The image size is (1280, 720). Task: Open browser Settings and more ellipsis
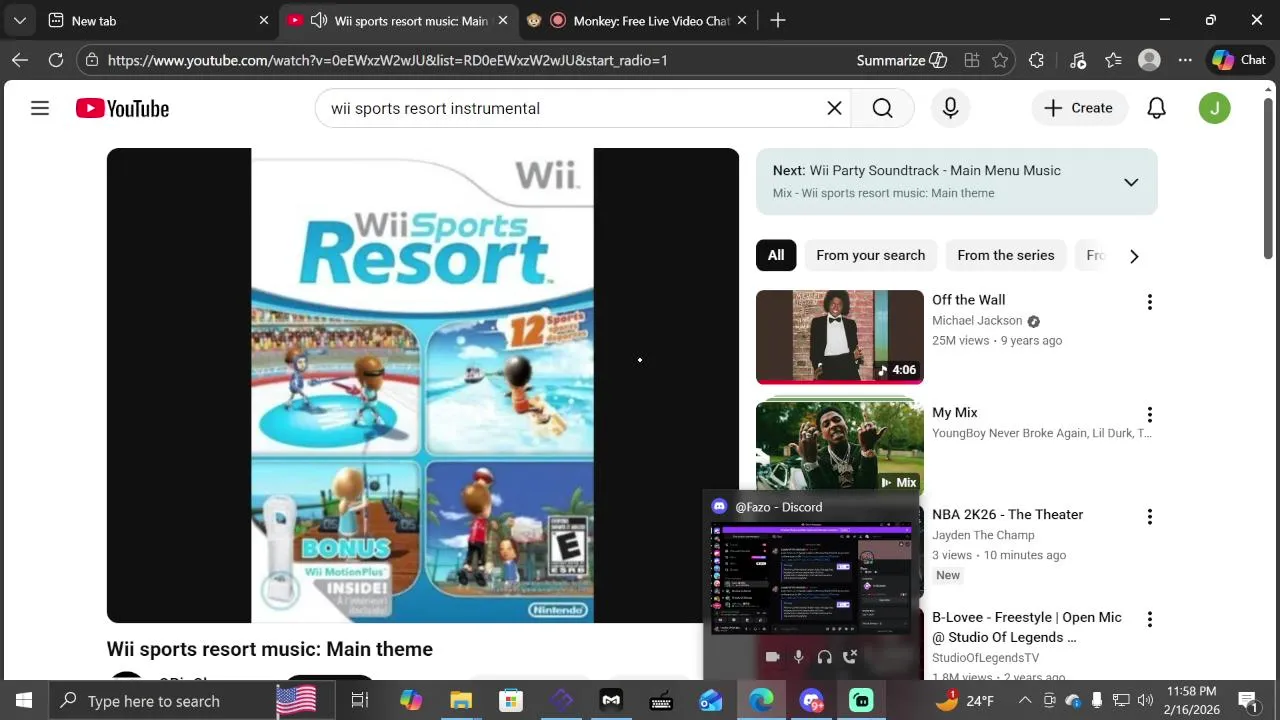[x=1185, y=60]
